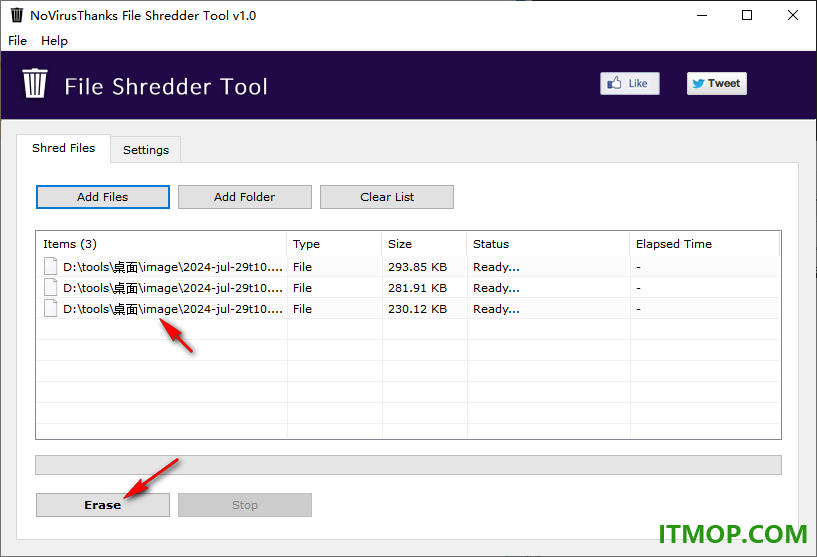
Task: Click the Add Folder button
Action: point(245,197)
